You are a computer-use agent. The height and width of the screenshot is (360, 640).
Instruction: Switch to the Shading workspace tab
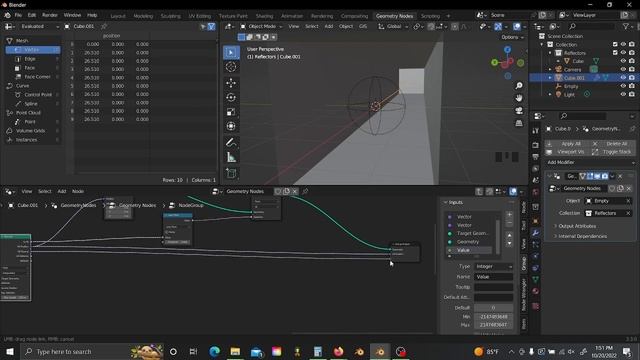[264, 16]
